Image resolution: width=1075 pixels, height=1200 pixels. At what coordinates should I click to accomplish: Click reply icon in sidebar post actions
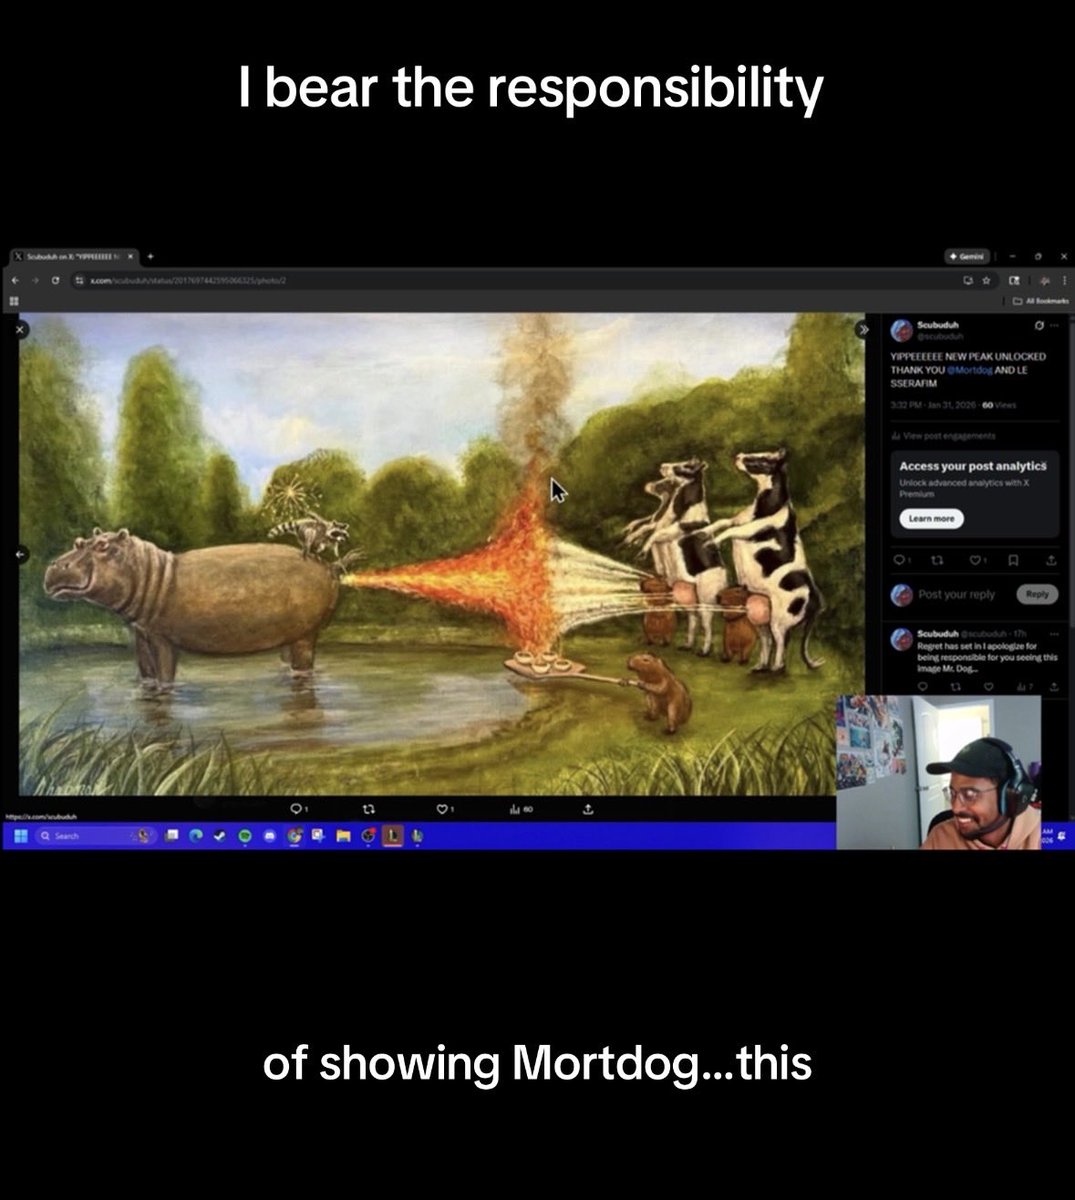pos(899,560)
